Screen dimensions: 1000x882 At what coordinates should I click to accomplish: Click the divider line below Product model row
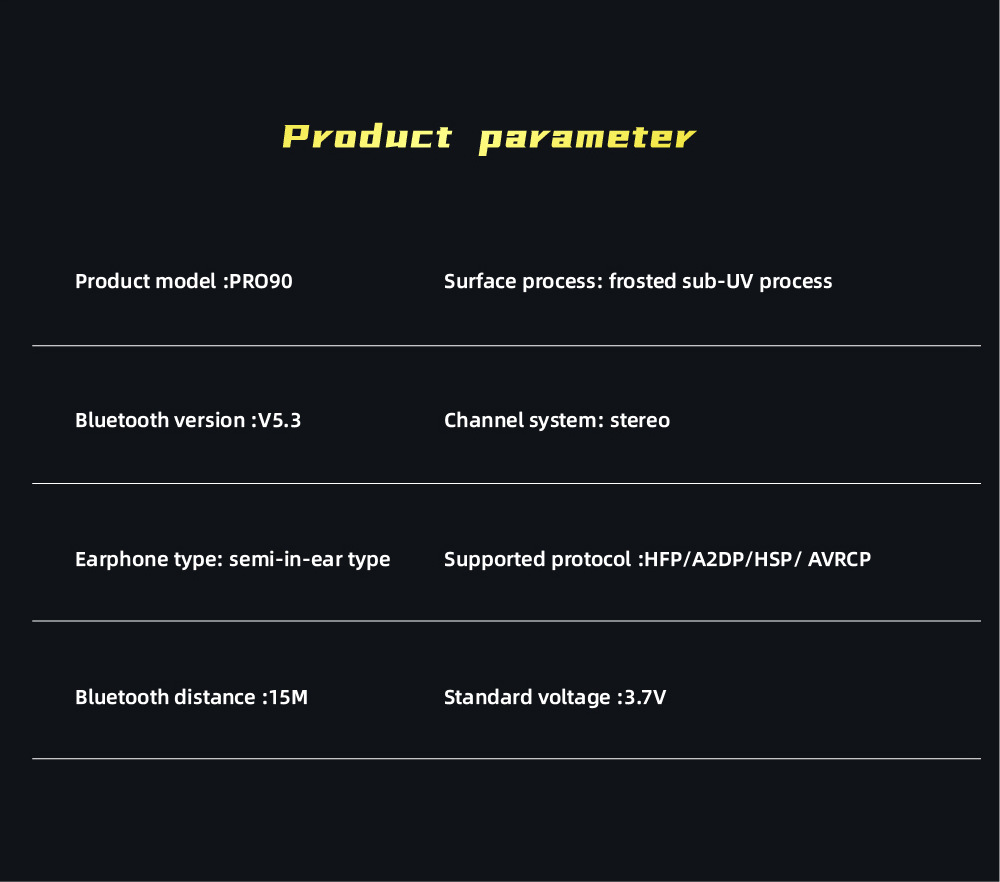point(506,346)
